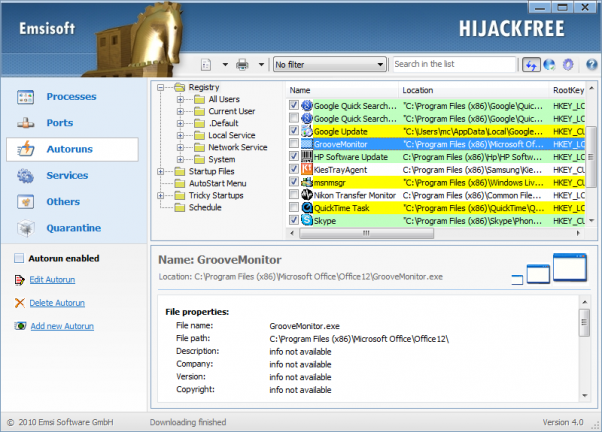Uncheck the HP Software Update checkbox
Image resolution: width=602 pixels, height=432 pixels.
coord(294,156)
